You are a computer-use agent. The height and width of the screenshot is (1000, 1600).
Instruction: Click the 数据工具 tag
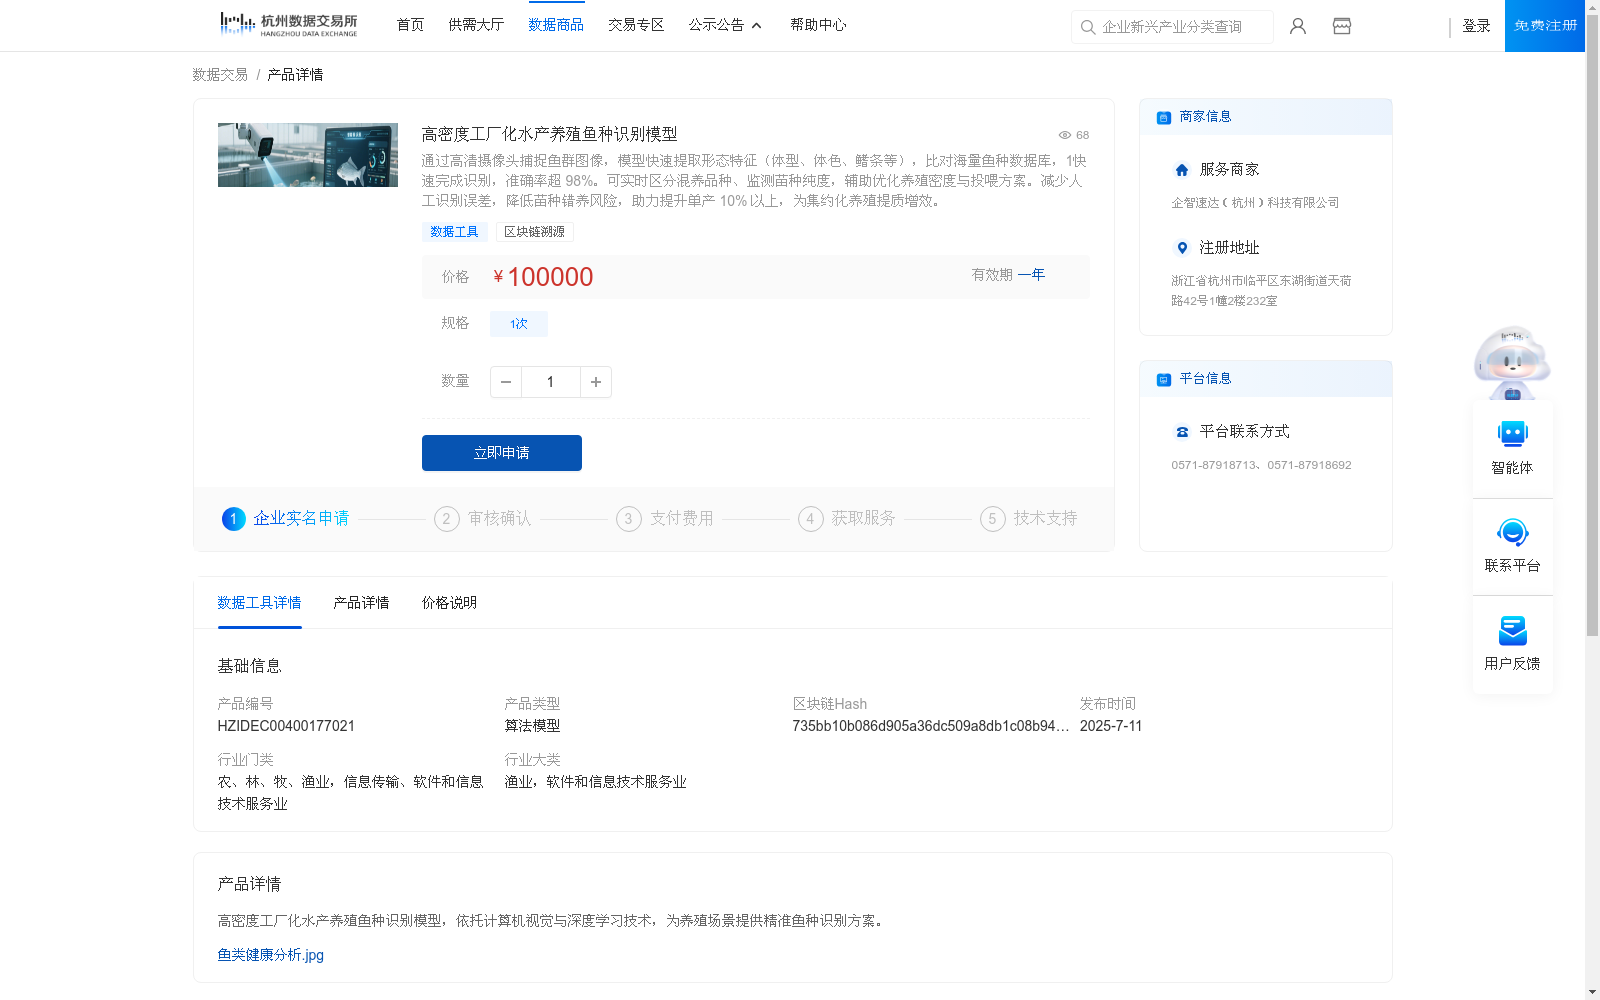click(455, 232)
